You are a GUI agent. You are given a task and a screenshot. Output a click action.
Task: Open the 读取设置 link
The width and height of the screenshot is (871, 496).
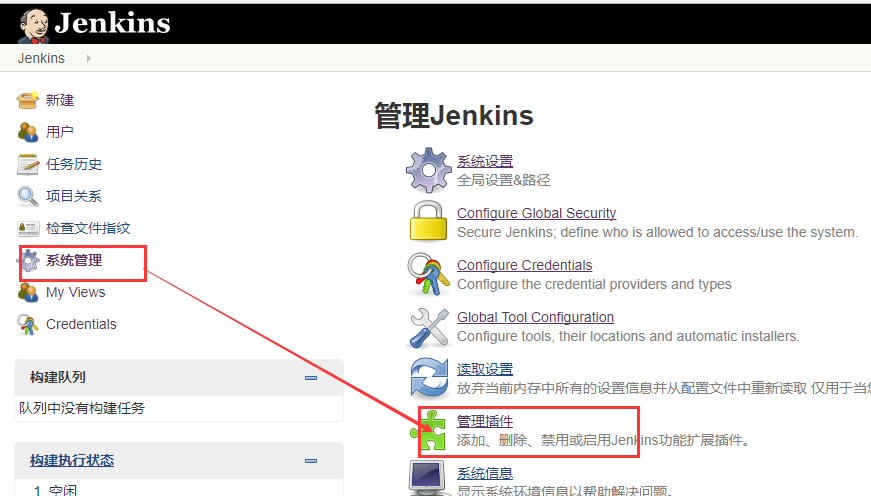[x=485, y=369]
